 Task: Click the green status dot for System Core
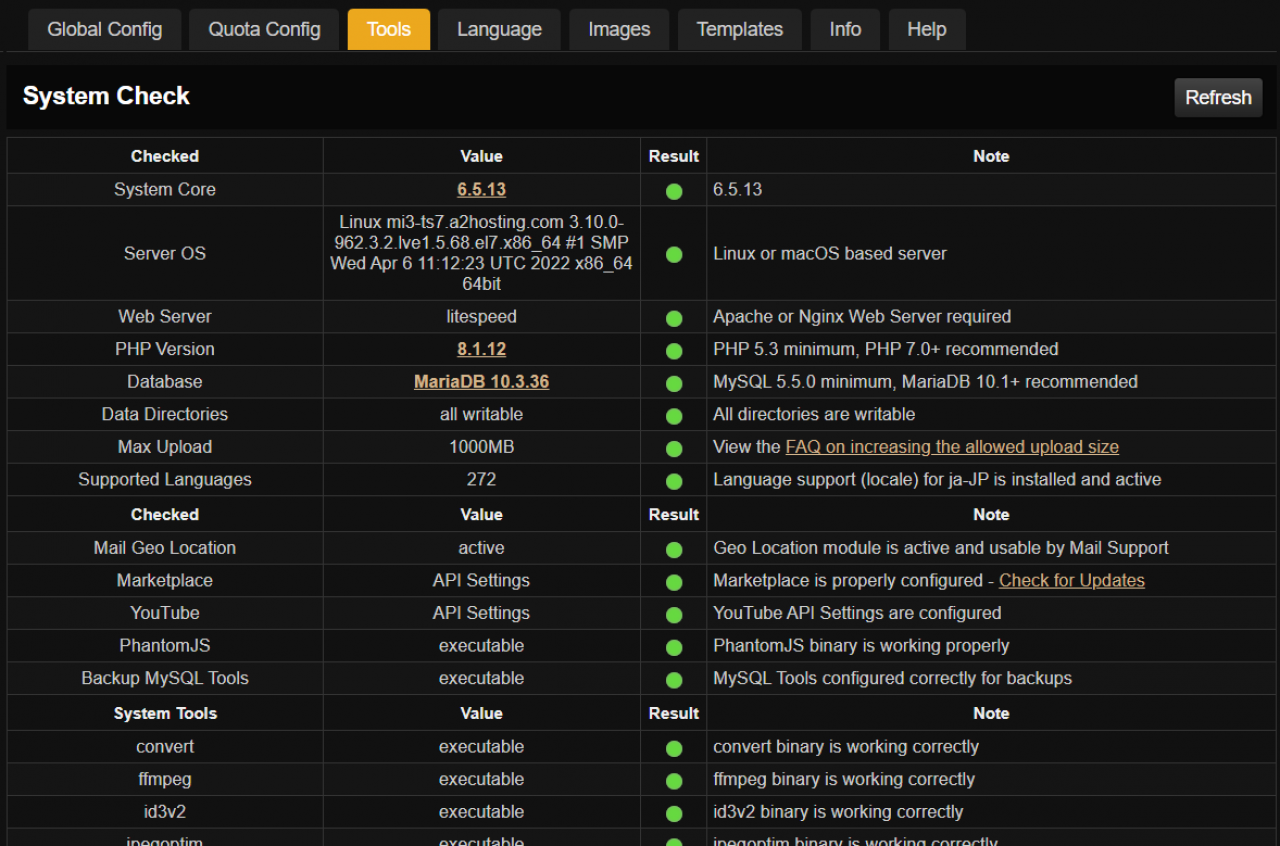point(674,191)
